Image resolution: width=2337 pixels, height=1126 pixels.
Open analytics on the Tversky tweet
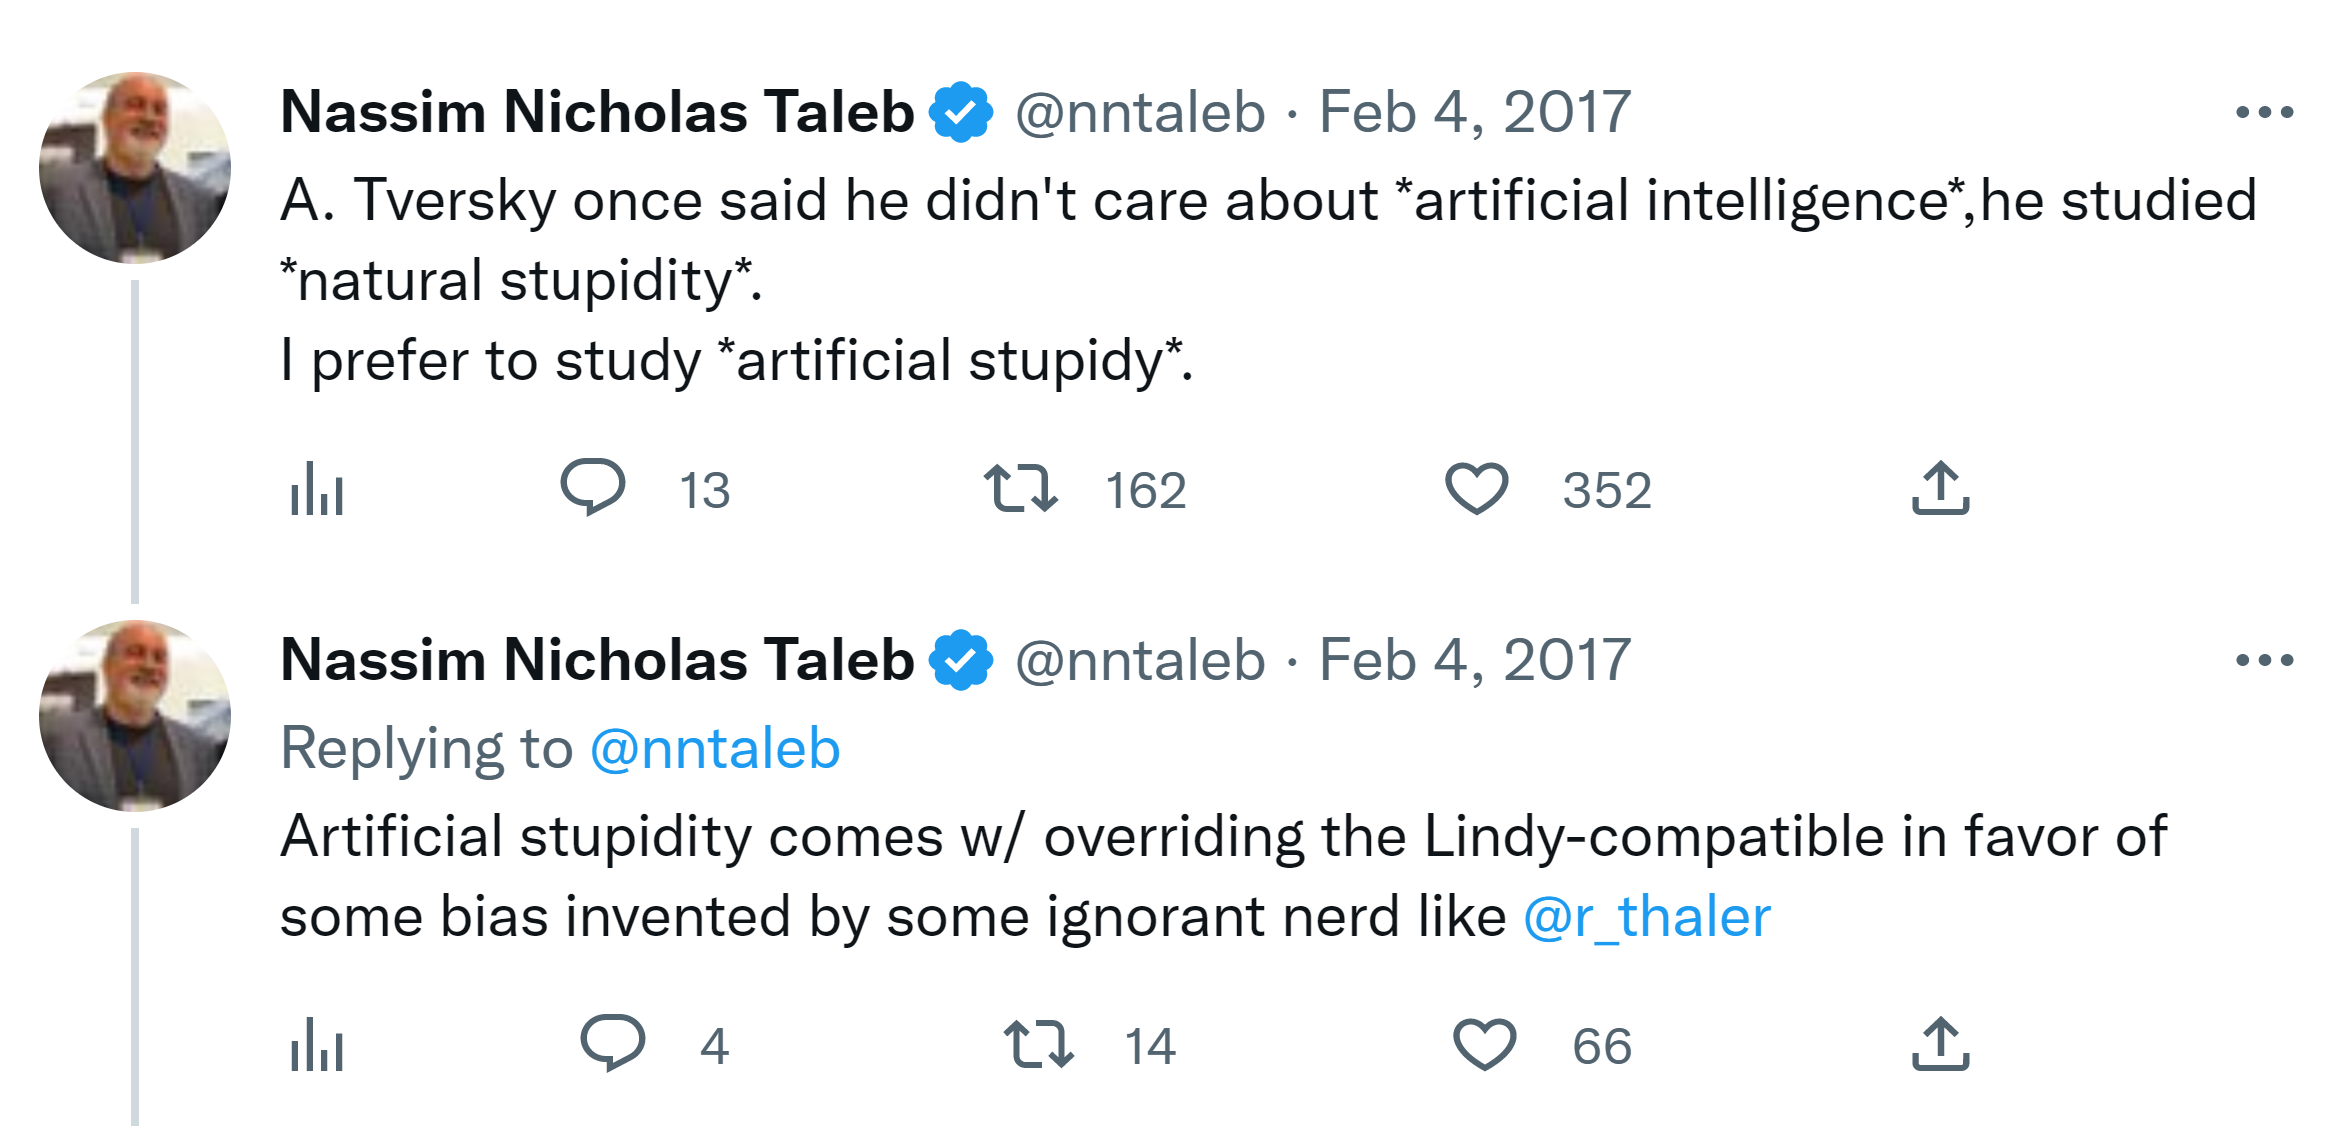316,489
